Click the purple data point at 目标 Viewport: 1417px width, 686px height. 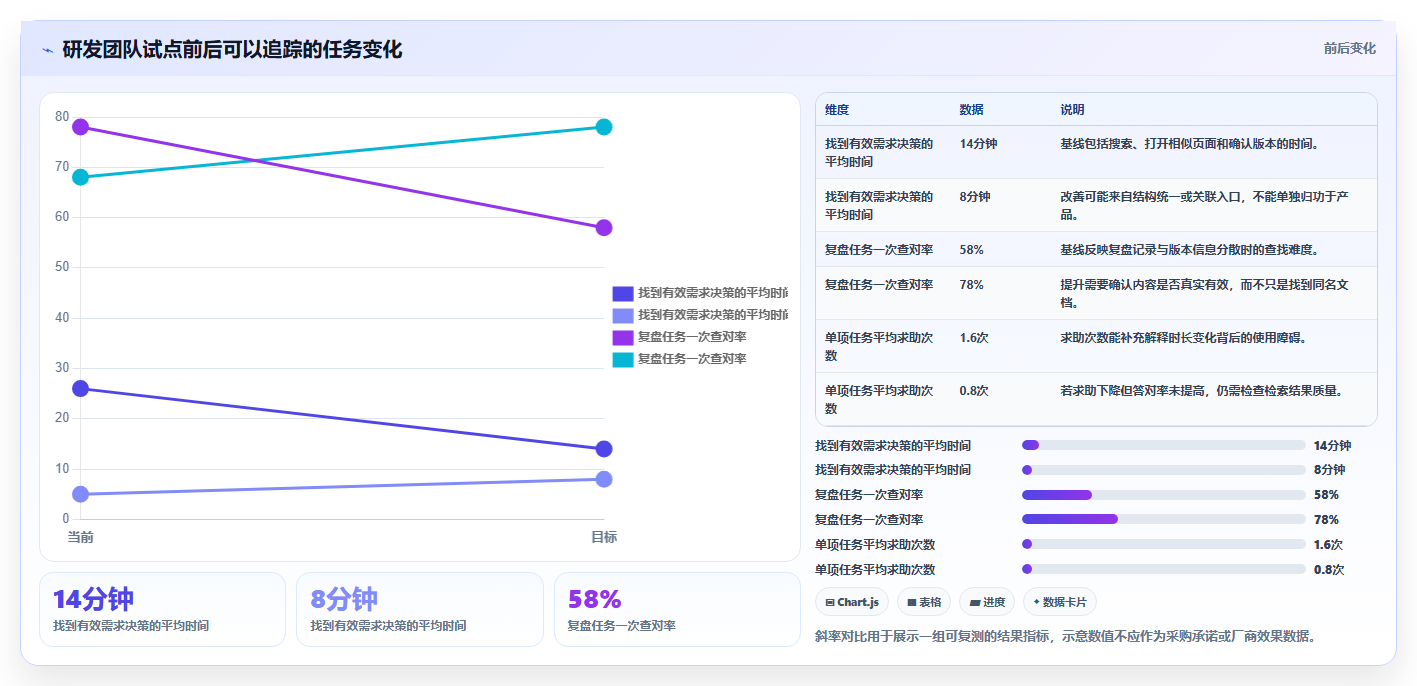(604, 228)
